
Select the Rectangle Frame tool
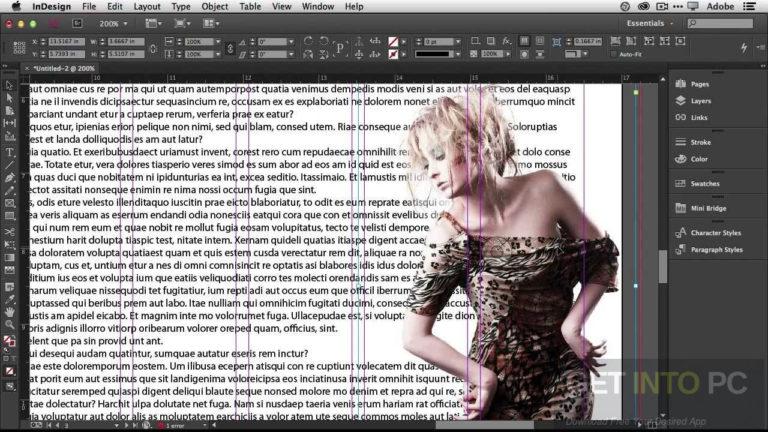point(9,203)
